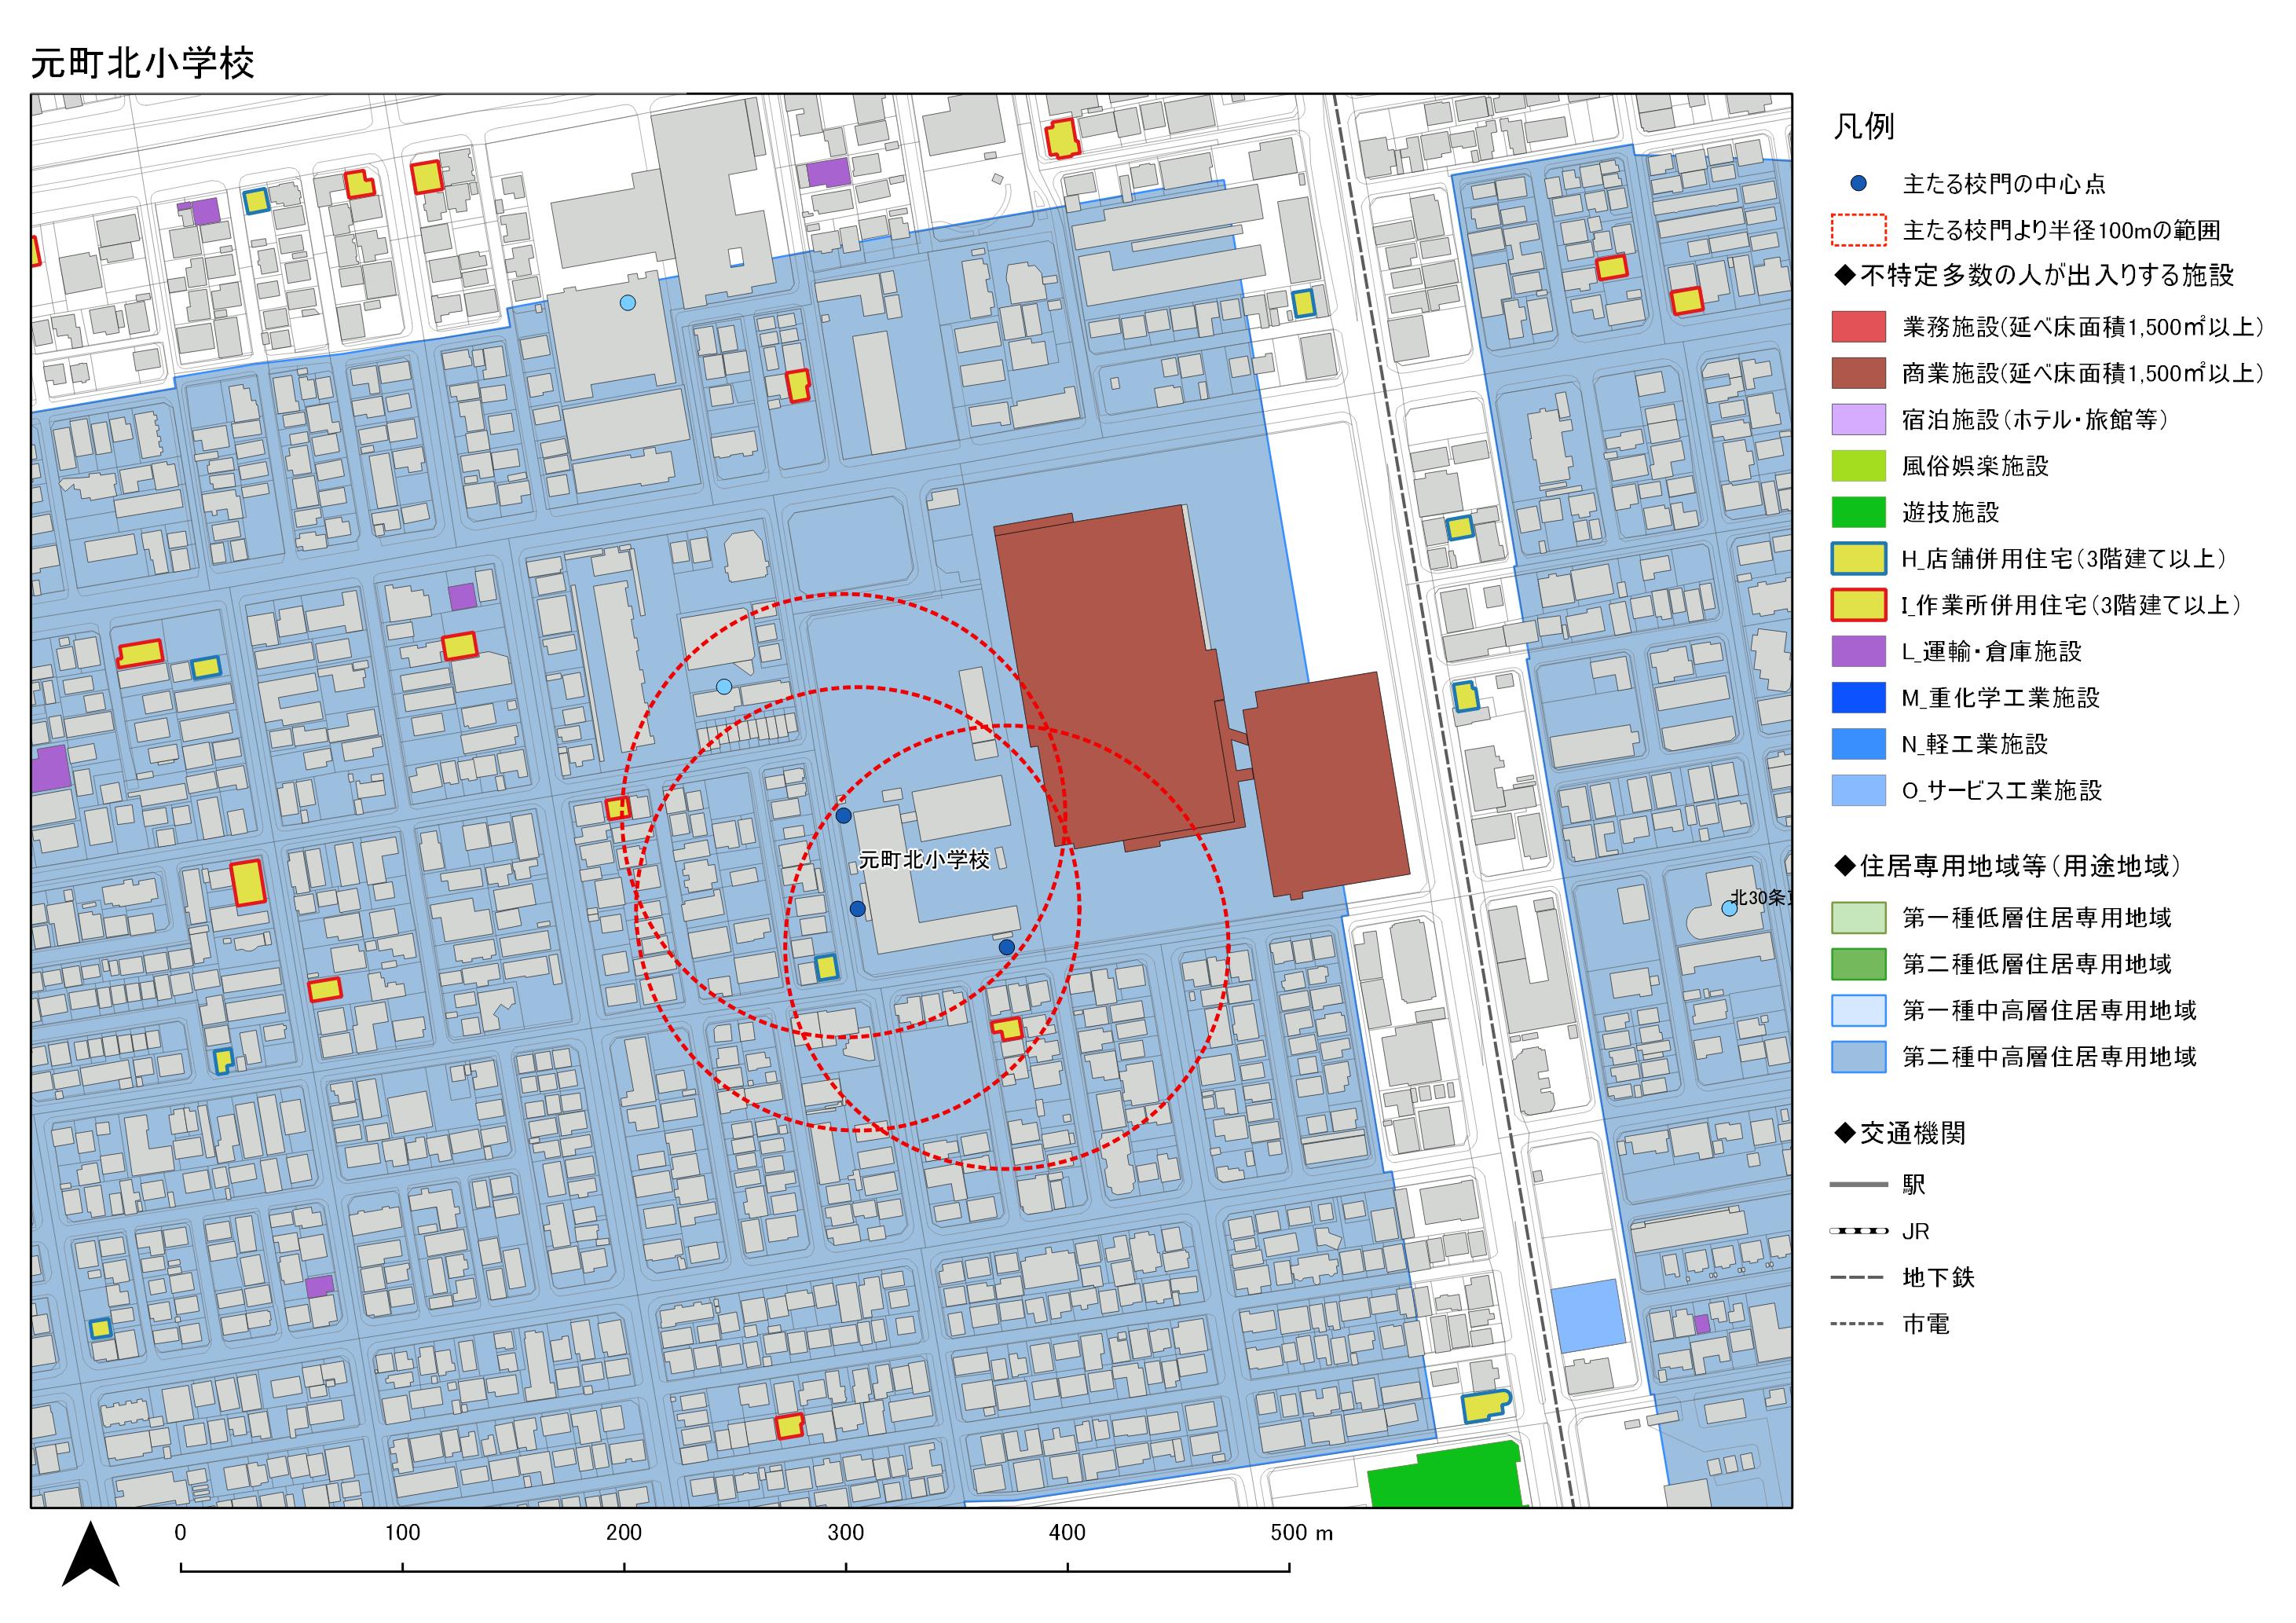
Task: Click the page title 元町北小学校 at top
Action: (x=143, y=63)
